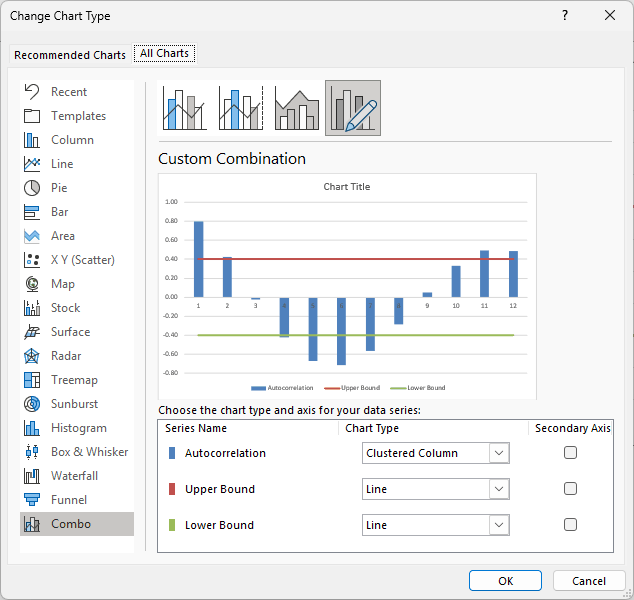Screen dimensions: 634x600
Task: Click the Box & Whisker chart icon
Action: pyautogui.click(x=32, y=452)
